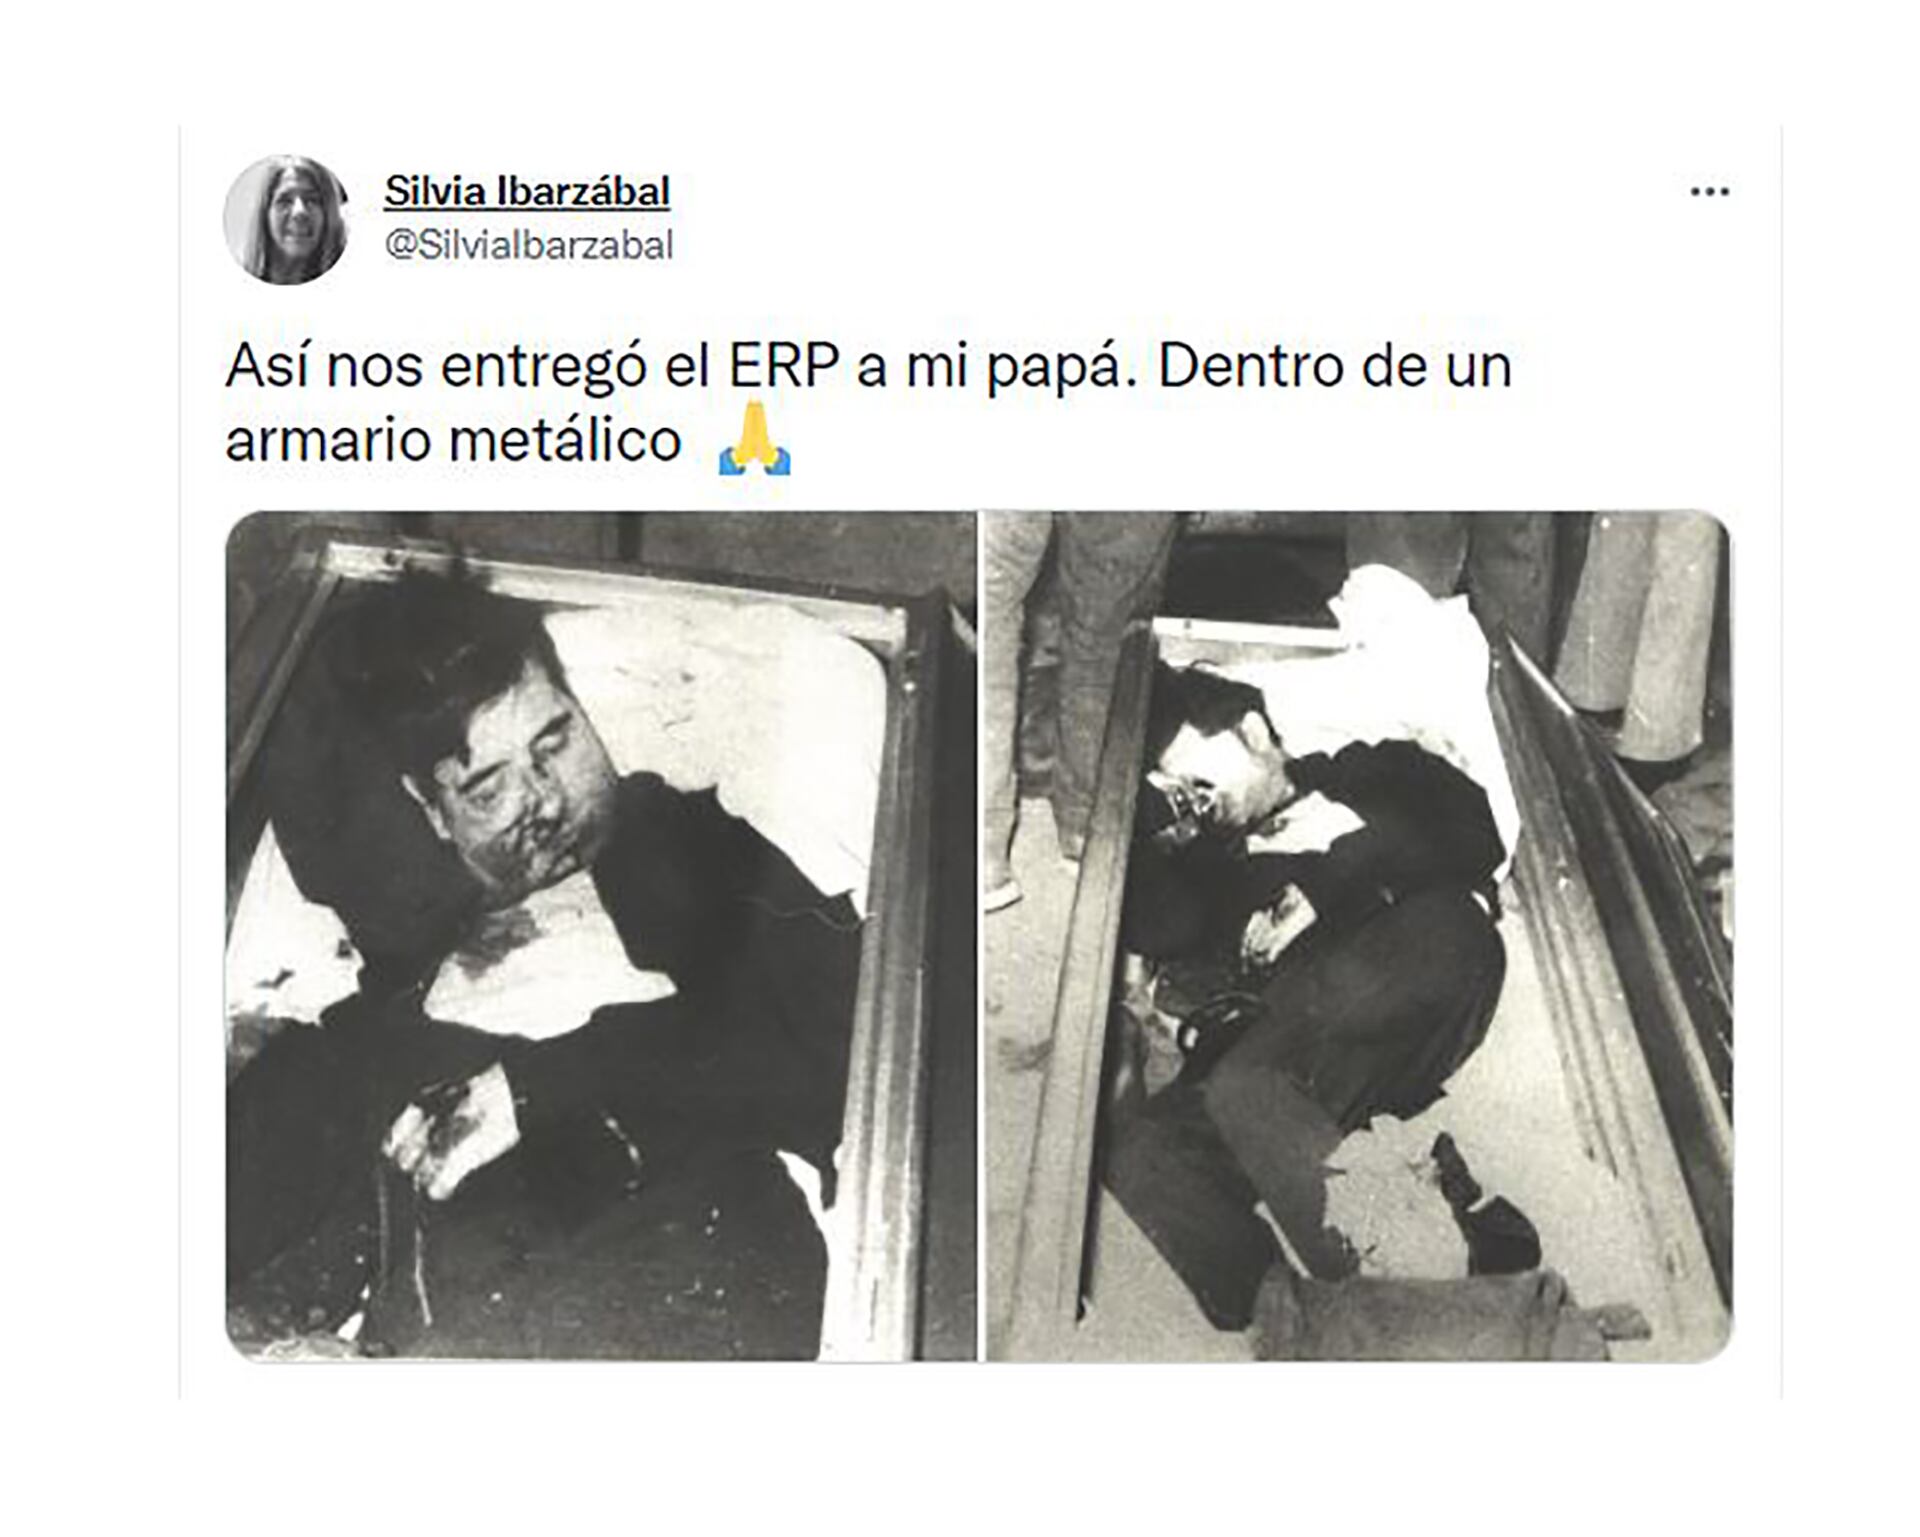Viewport: 1920px width, 1537px height.
Task: Select the tweet text line mentioning ERP
Action: pos(868,367)
